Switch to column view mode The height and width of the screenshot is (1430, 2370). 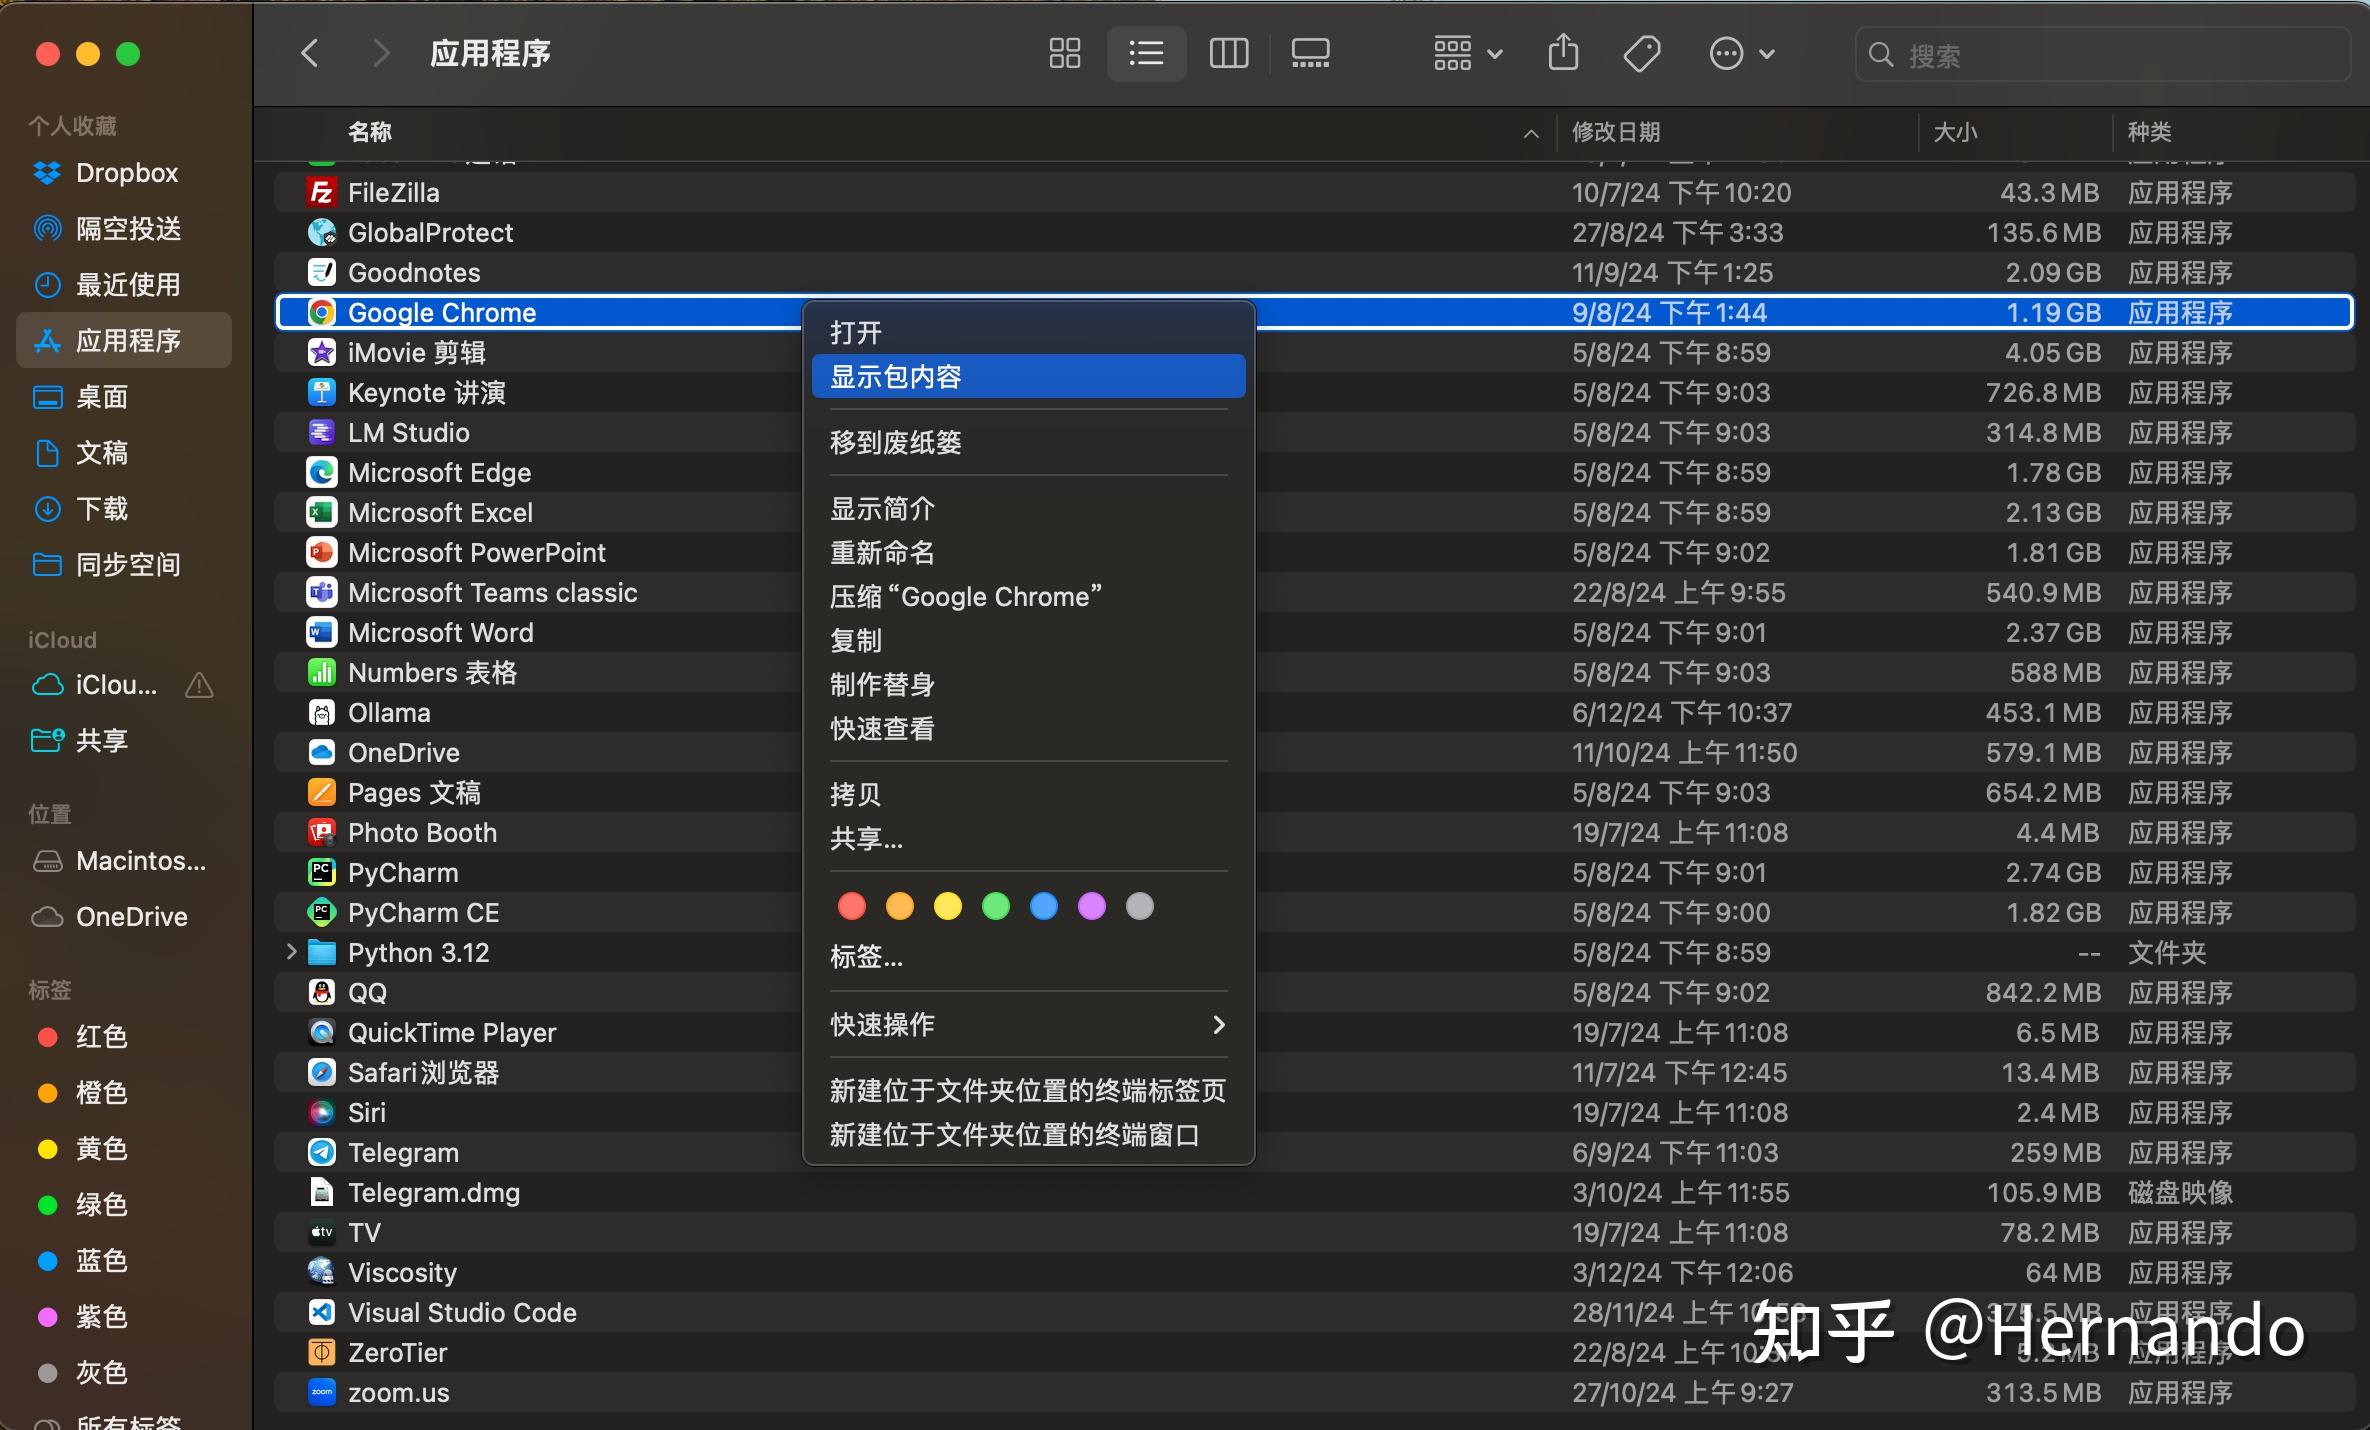[1228, 53]
